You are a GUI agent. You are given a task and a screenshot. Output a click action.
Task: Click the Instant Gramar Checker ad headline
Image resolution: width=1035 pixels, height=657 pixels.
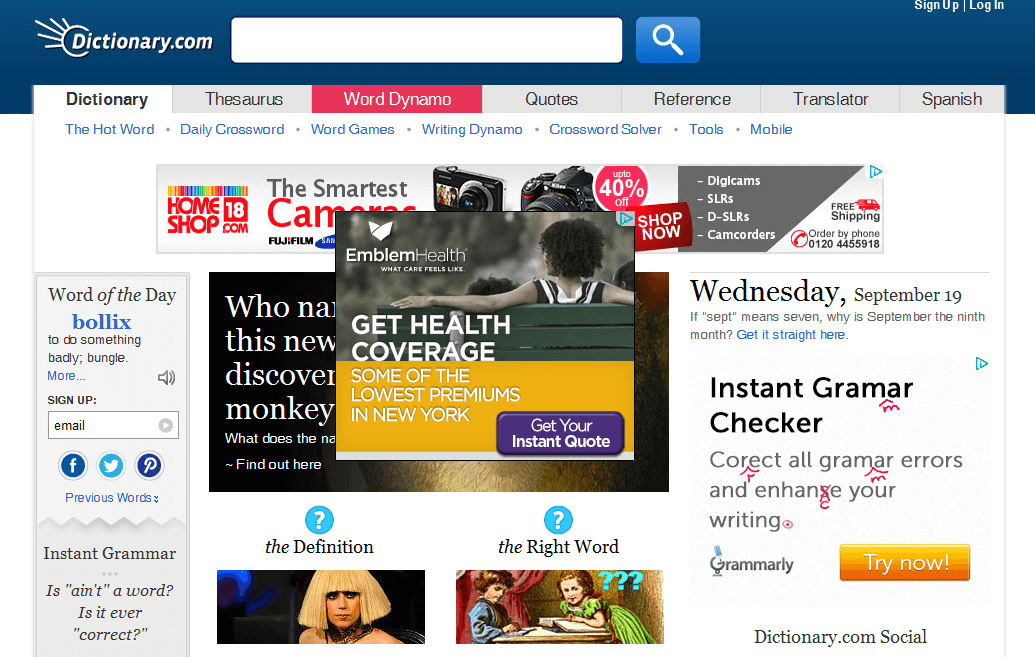(811, 405)
